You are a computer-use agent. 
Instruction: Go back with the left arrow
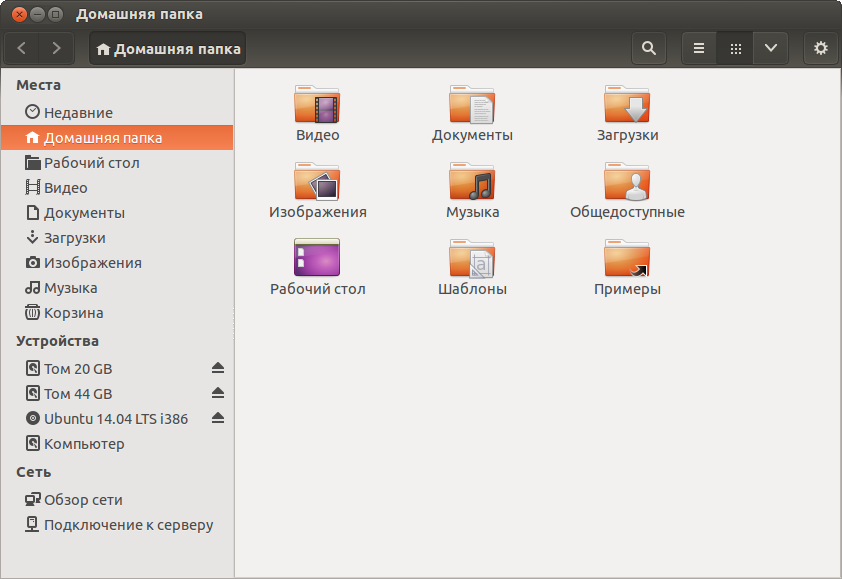pyautogui.click(x=21, y=48)
